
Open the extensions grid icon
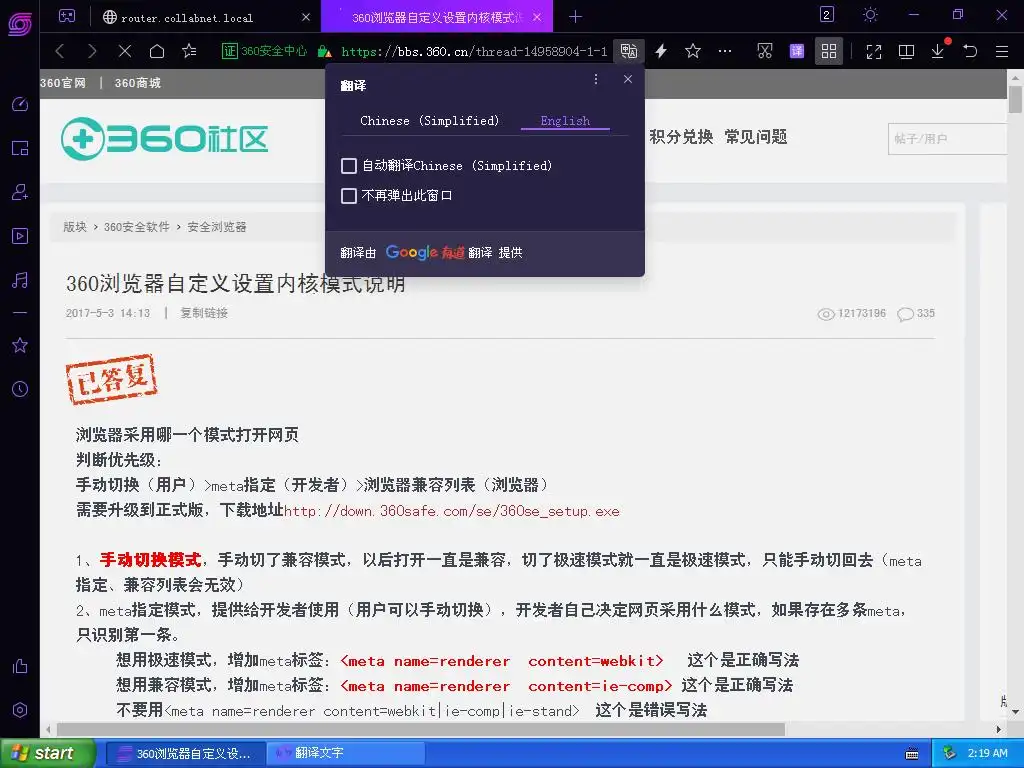[829, 51]
